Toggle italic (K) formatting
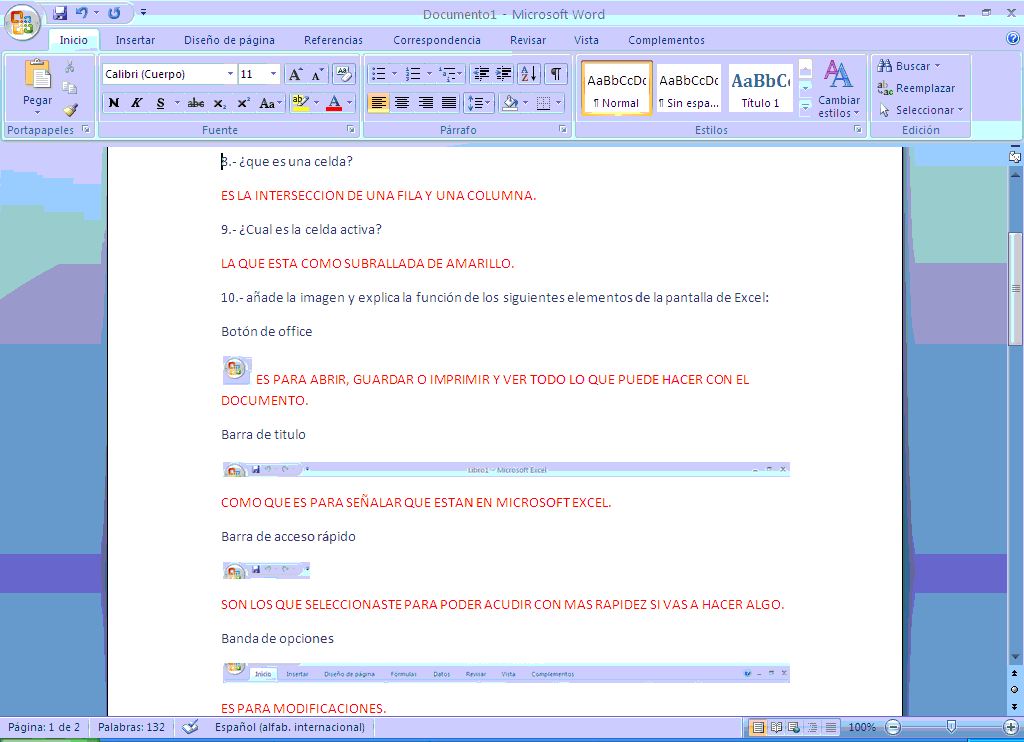 [x=136, y=103]
